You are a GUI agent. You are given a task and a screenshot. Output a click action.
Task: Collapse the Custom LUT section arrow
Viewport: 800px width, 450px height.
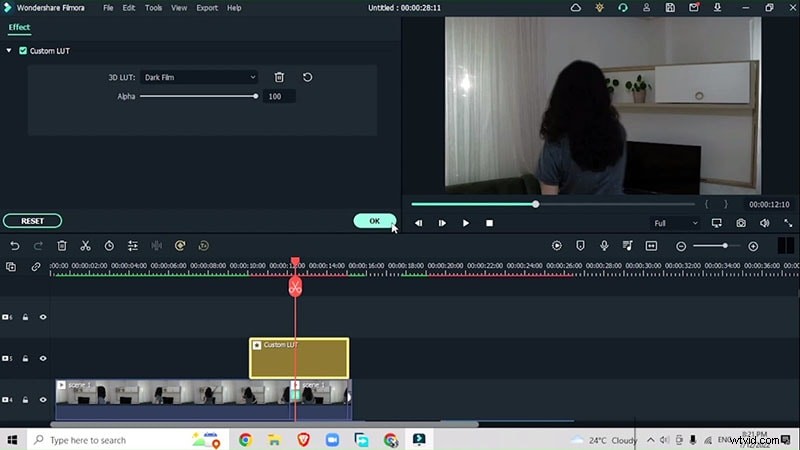tap(9, 50)
